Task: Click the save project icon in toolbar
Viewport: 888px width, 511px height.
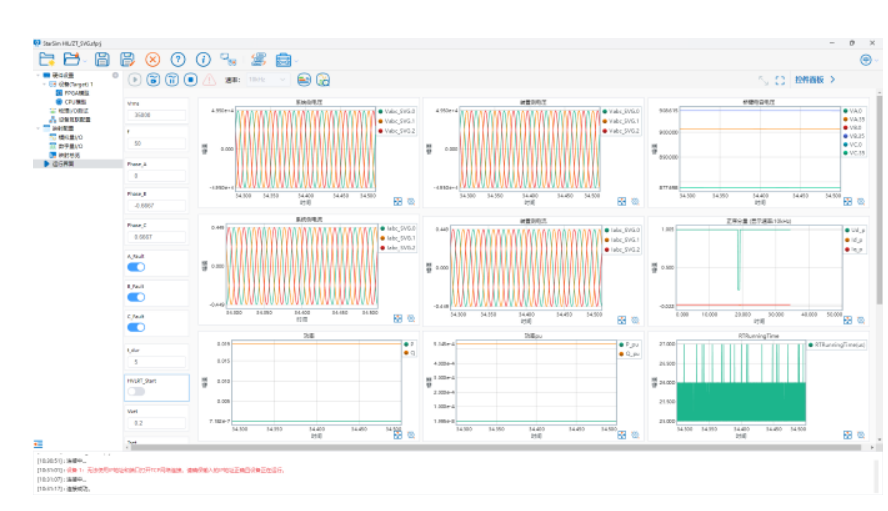Action: pyautogui.click(x=102, y=61)
